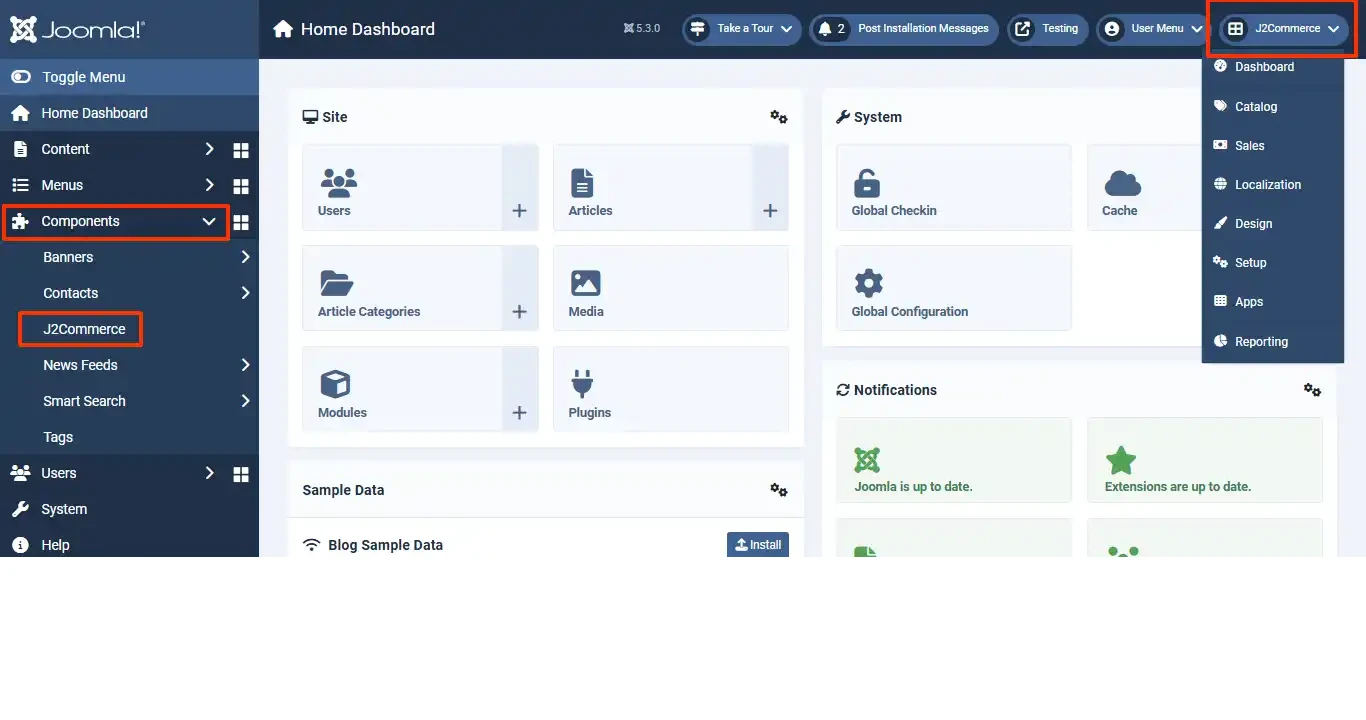Open the Notifications module settings gears
This screenshot has height=720, width=1366.
1313,390
